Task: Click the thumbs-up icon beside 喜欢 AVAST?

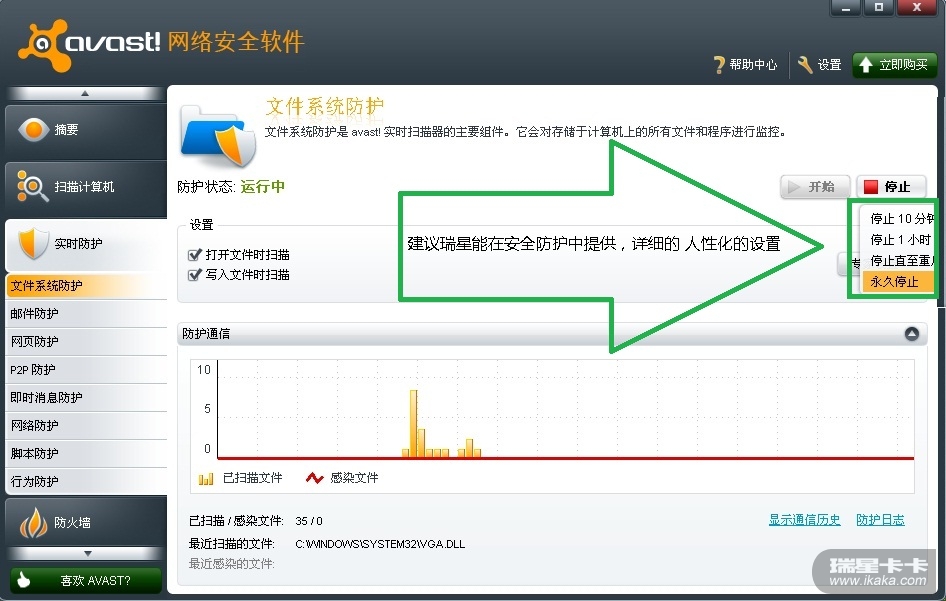Action: coord(24,580)
